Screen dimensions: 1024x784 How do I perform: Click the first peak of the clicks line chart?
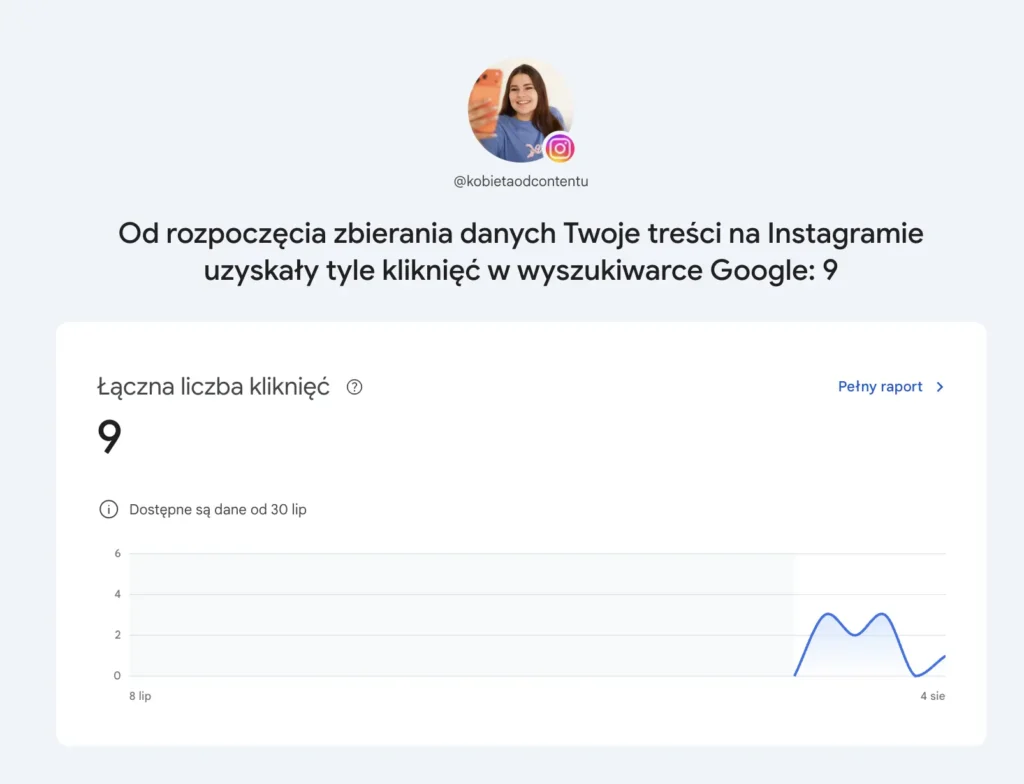click(x=828, y=614)
